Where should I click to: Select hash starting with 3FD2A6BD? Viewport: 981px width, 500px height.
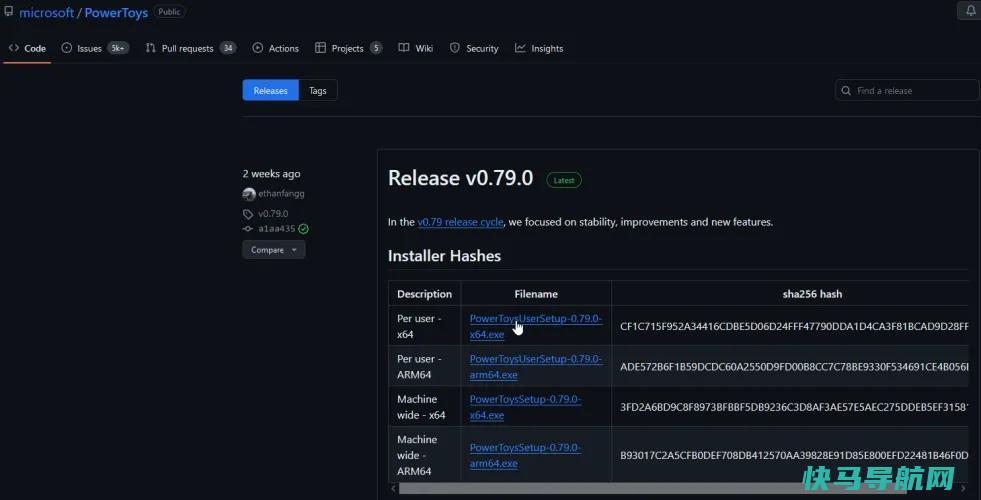pyautogui.click(x=794, y=407)
